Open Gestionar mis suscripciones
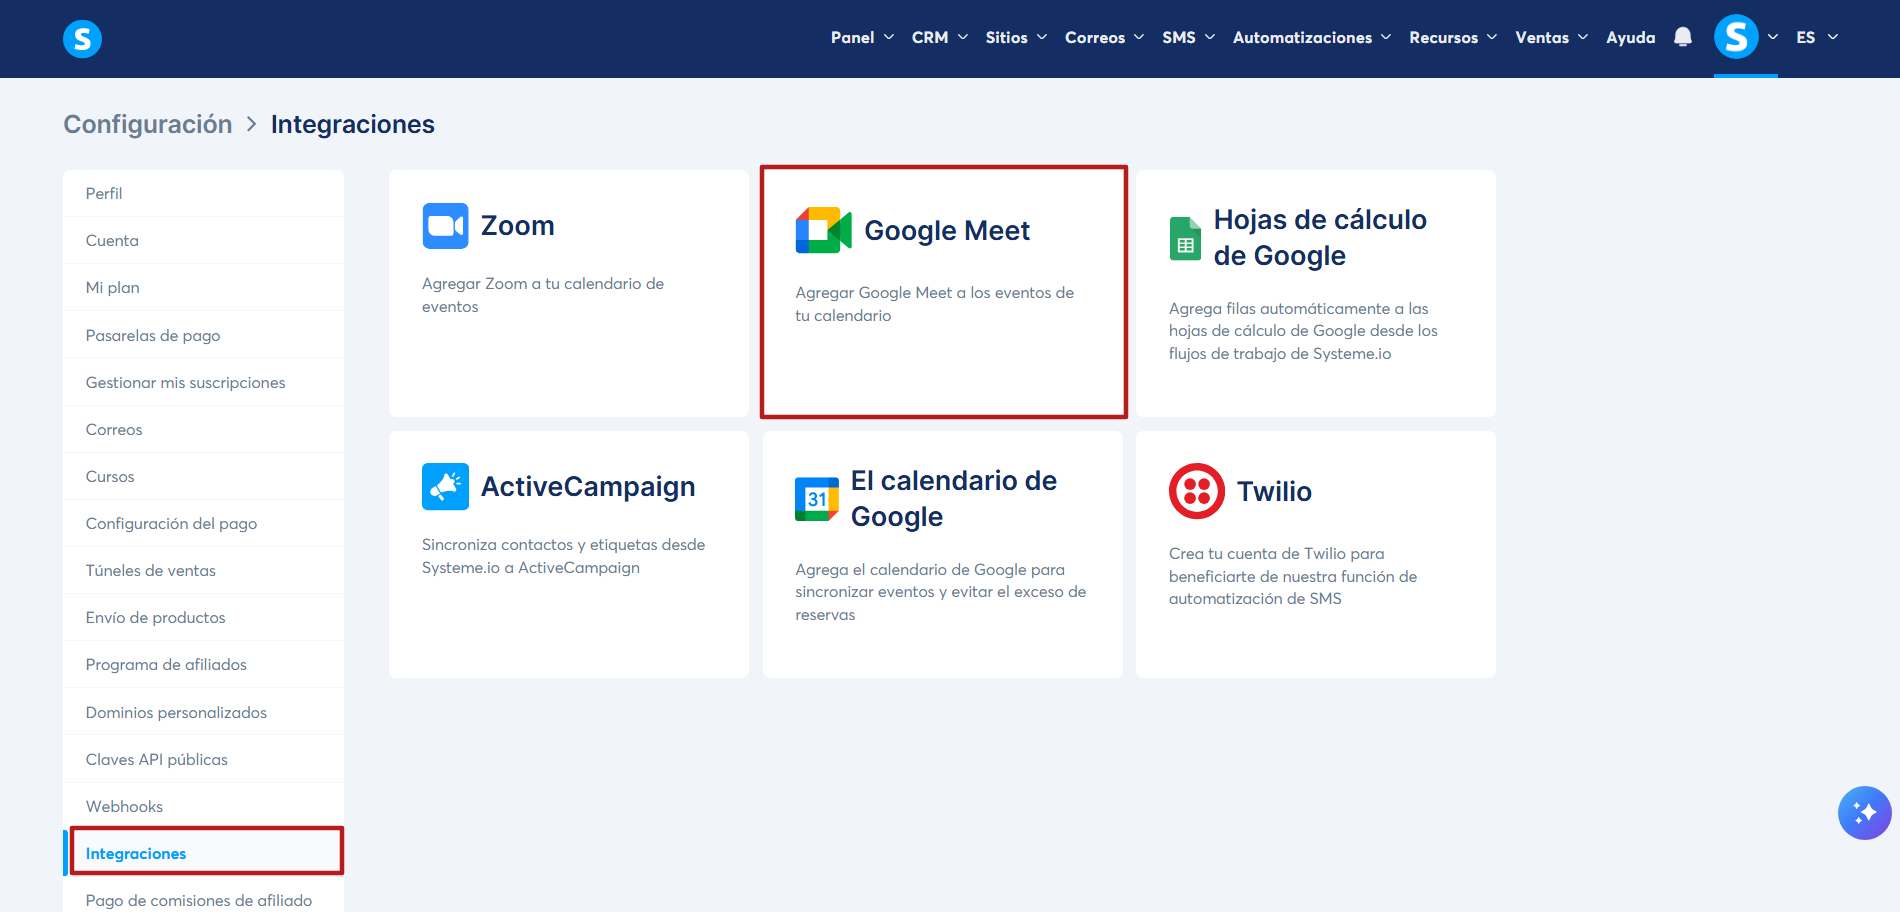This screenshot has width=1900, height=912. pos(204,382)
